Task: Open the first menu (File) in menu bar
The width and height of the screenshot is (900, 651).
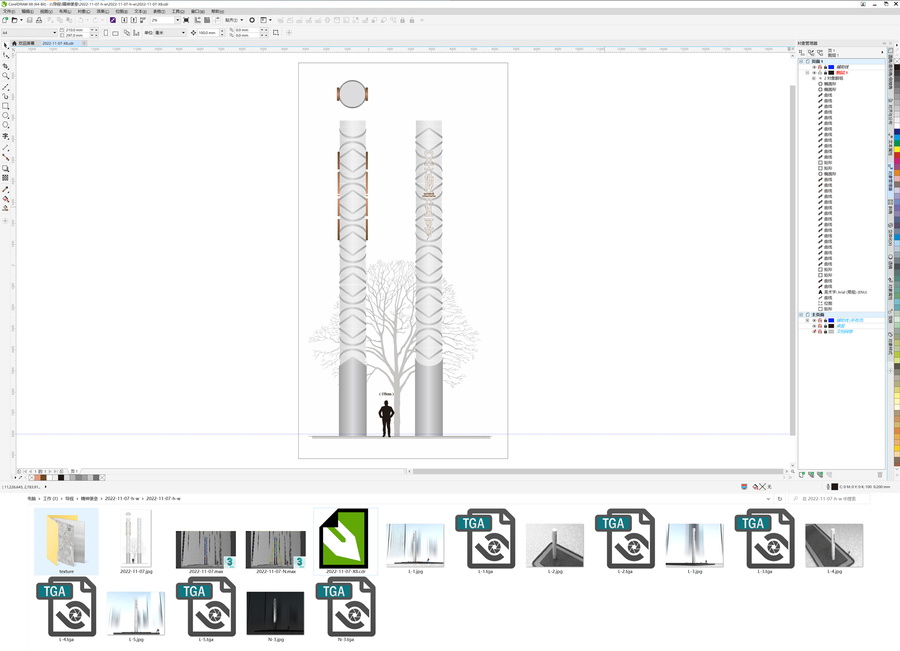Action: click(x=9, y=11)
